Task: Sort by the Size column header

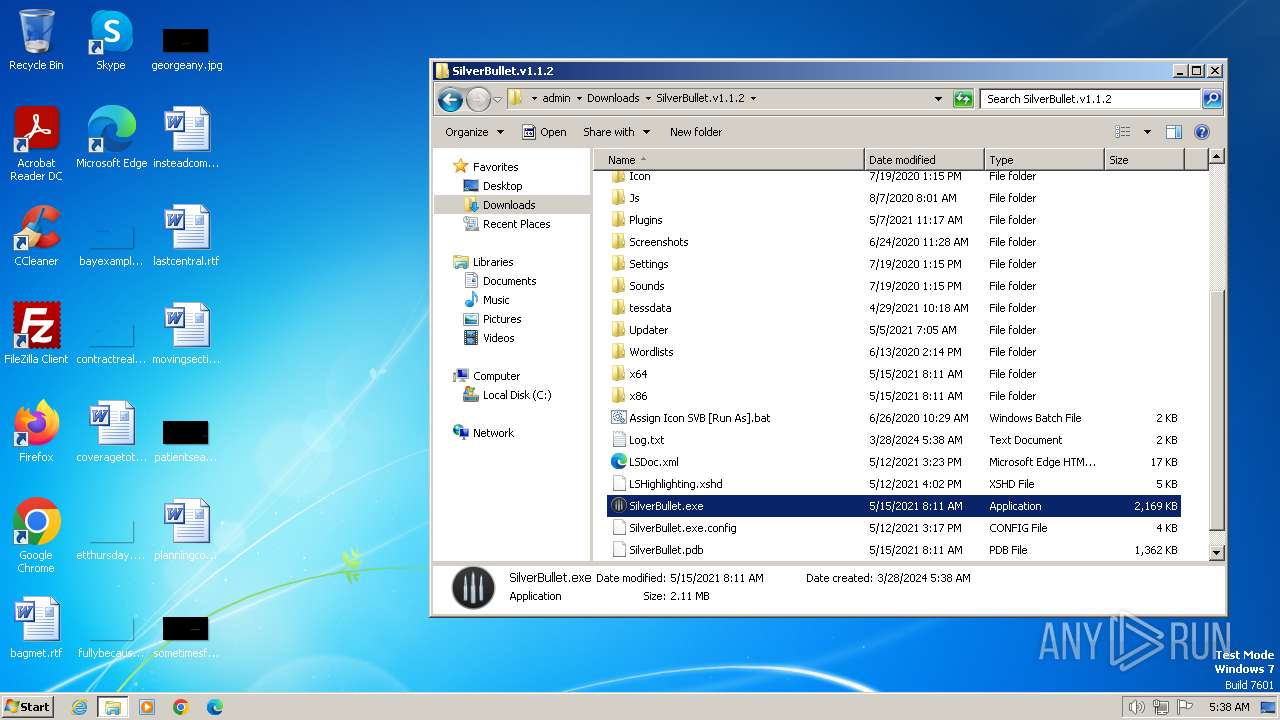Action: (1144, 160)
